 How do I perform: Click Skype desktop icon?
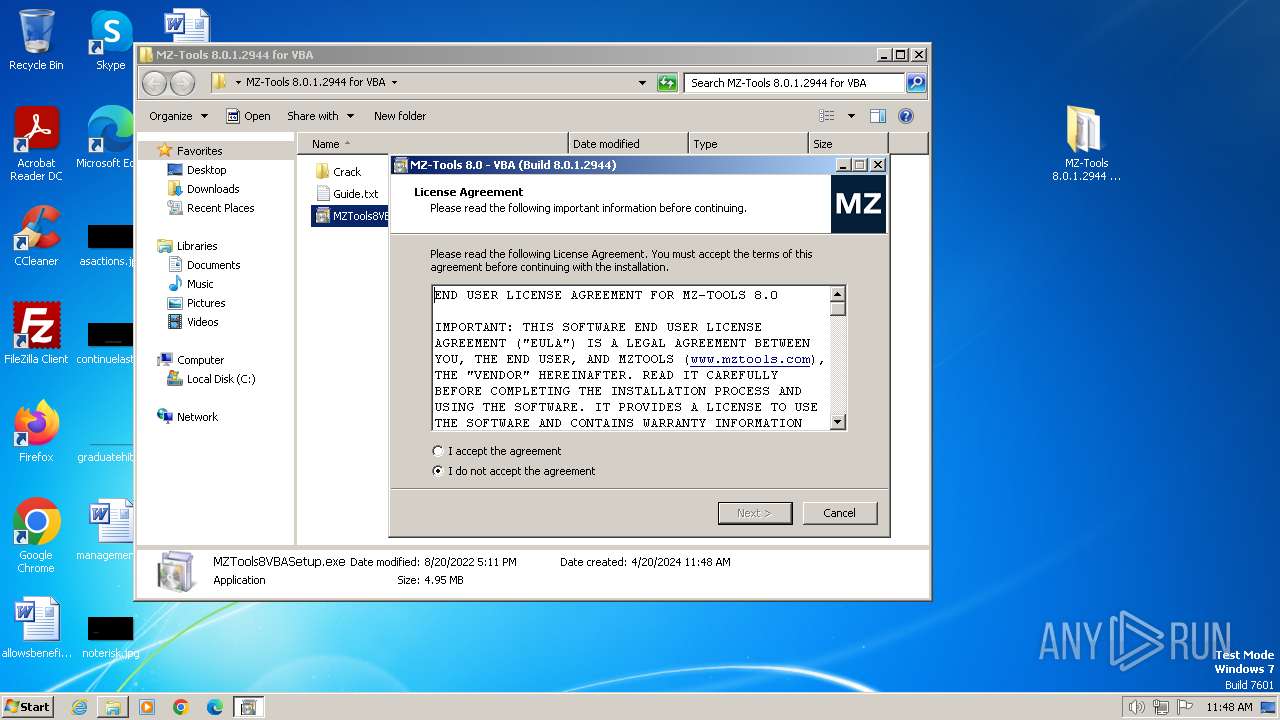[x=110, y=40]
